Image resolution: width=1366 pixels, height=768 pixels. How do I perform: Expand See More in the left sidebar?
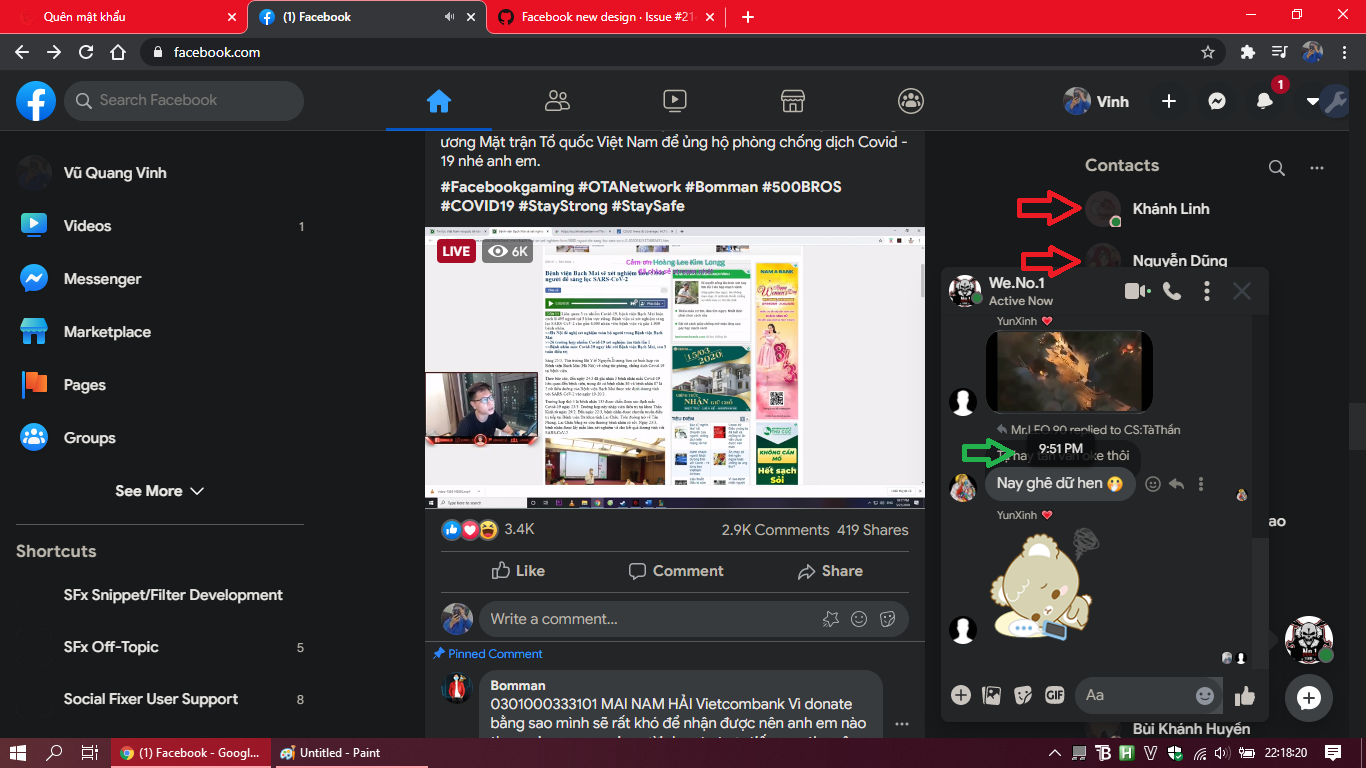point(160,490)
